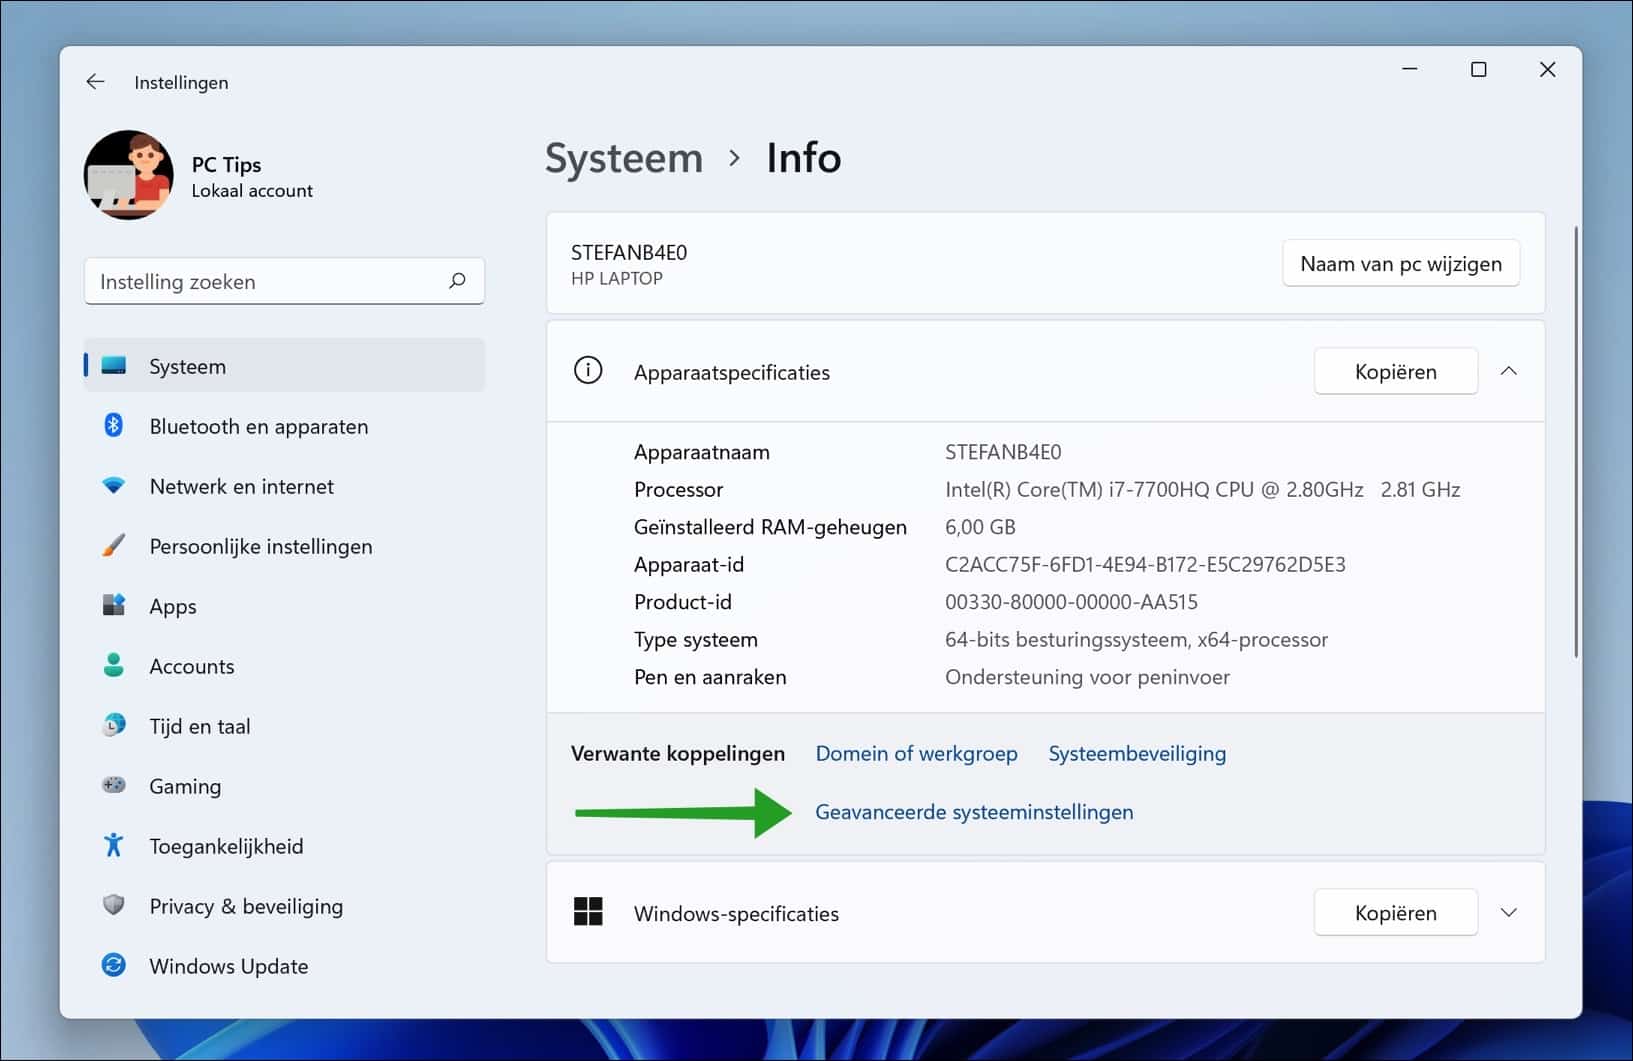This screenshot has width=1633, height=1061.
Task: Expand the Windows-specificaties section
Action: (x=1509, y=912)
